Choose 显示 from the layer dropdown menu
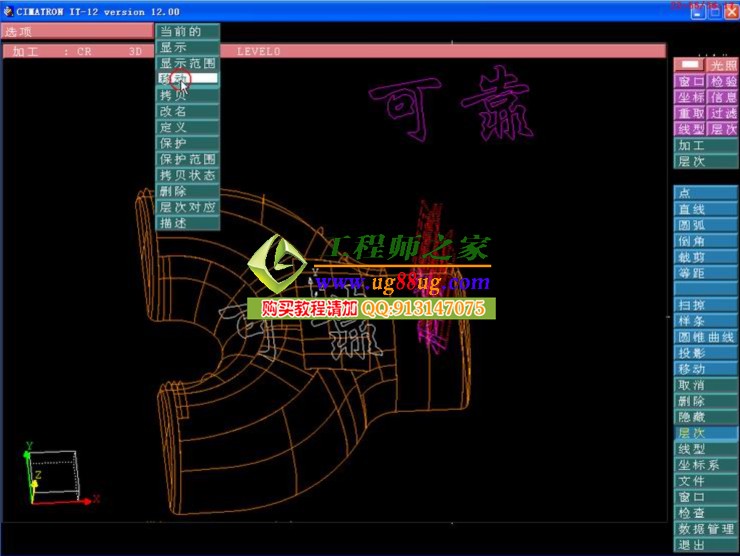Screen dimensions: 740x556 [x=187, y=47]
